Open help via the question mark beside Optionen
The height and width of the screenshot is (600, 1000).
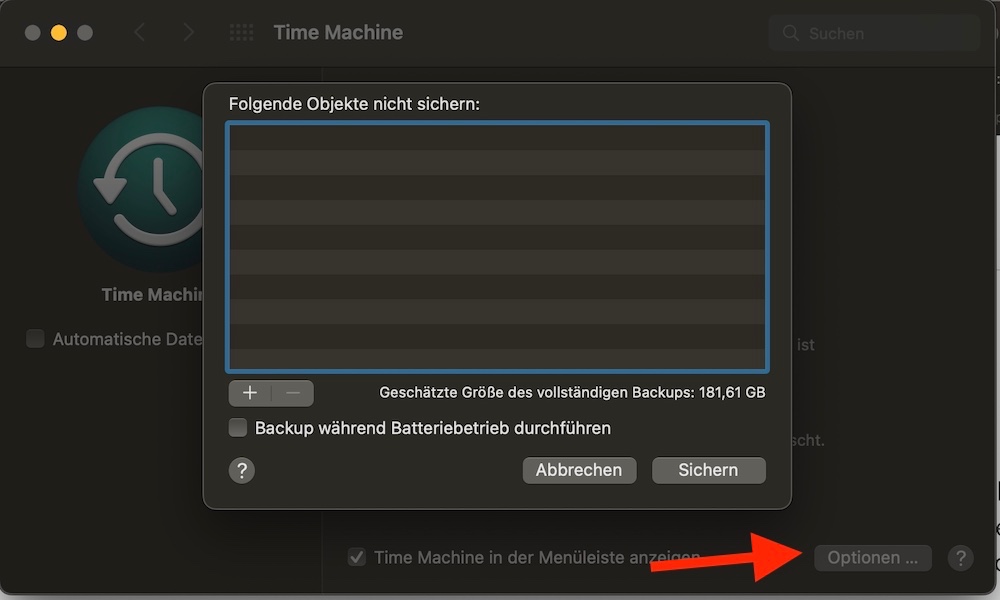coord(960,558)
